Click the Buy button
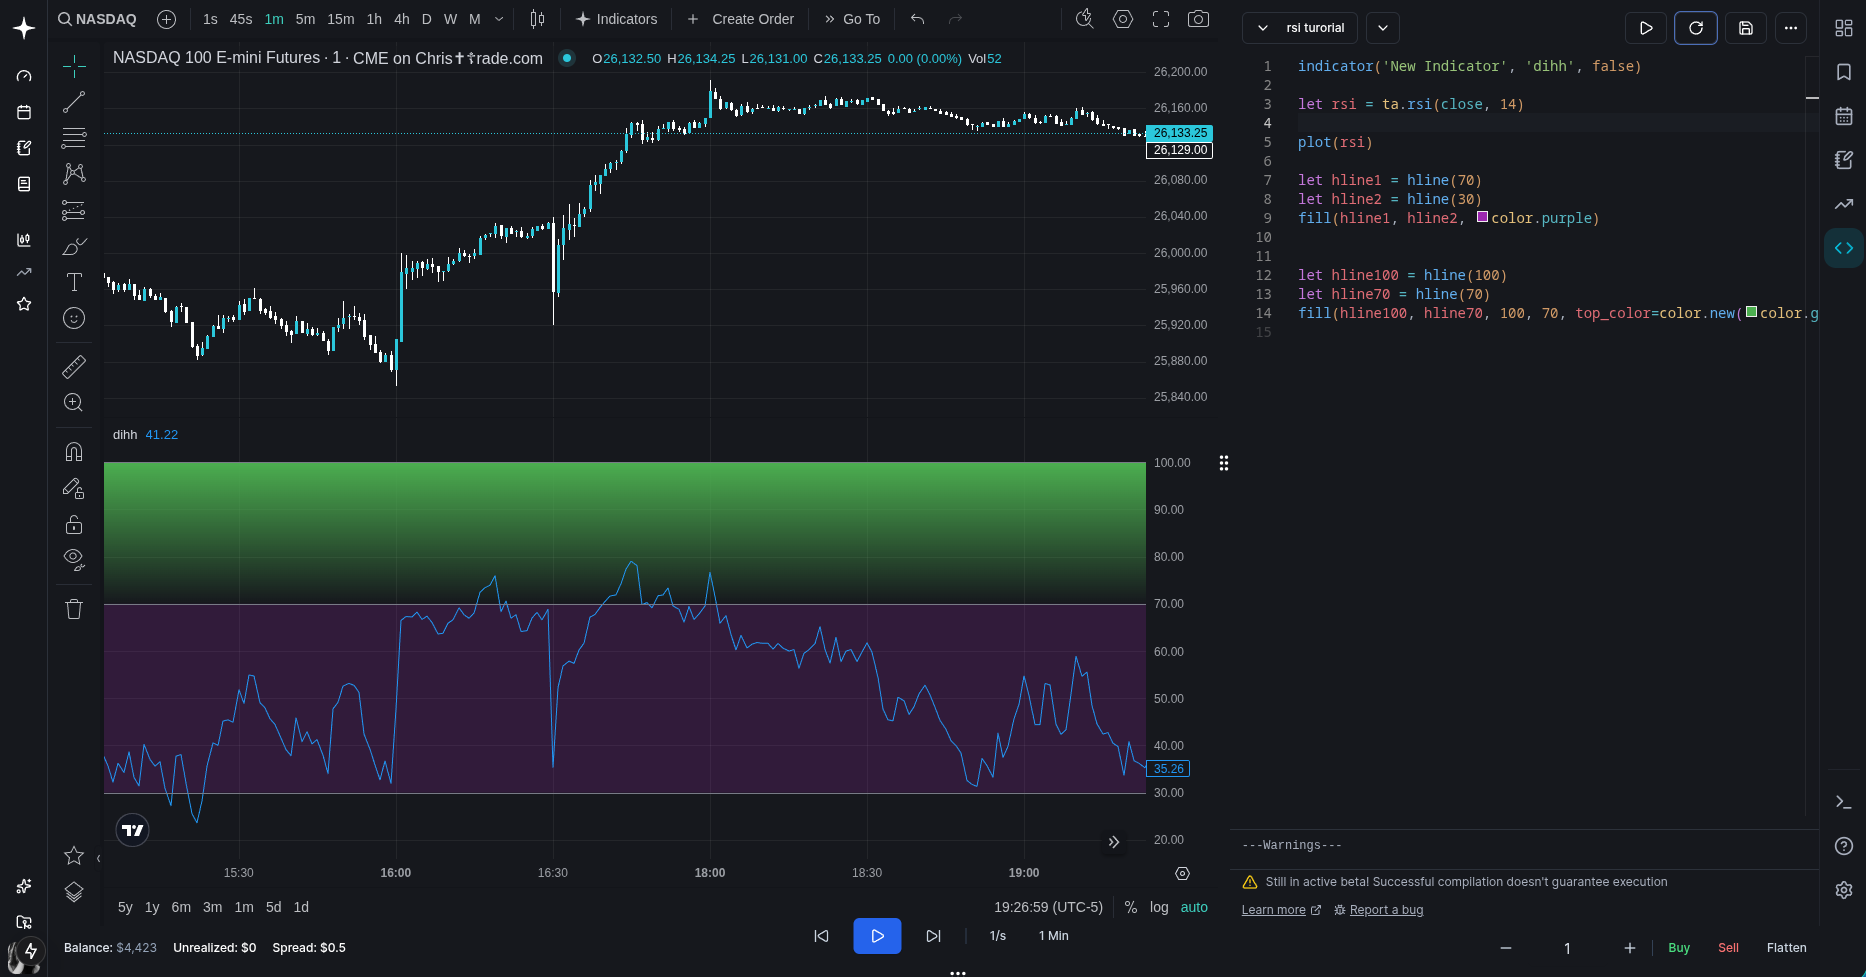 (x=1679, y=948)
